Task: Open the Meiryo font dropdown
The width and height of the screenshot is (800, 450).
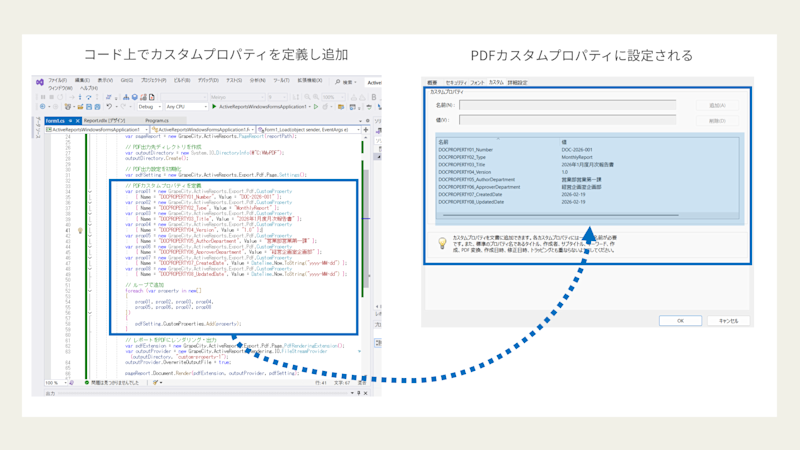Action: [x=238, y=97]
